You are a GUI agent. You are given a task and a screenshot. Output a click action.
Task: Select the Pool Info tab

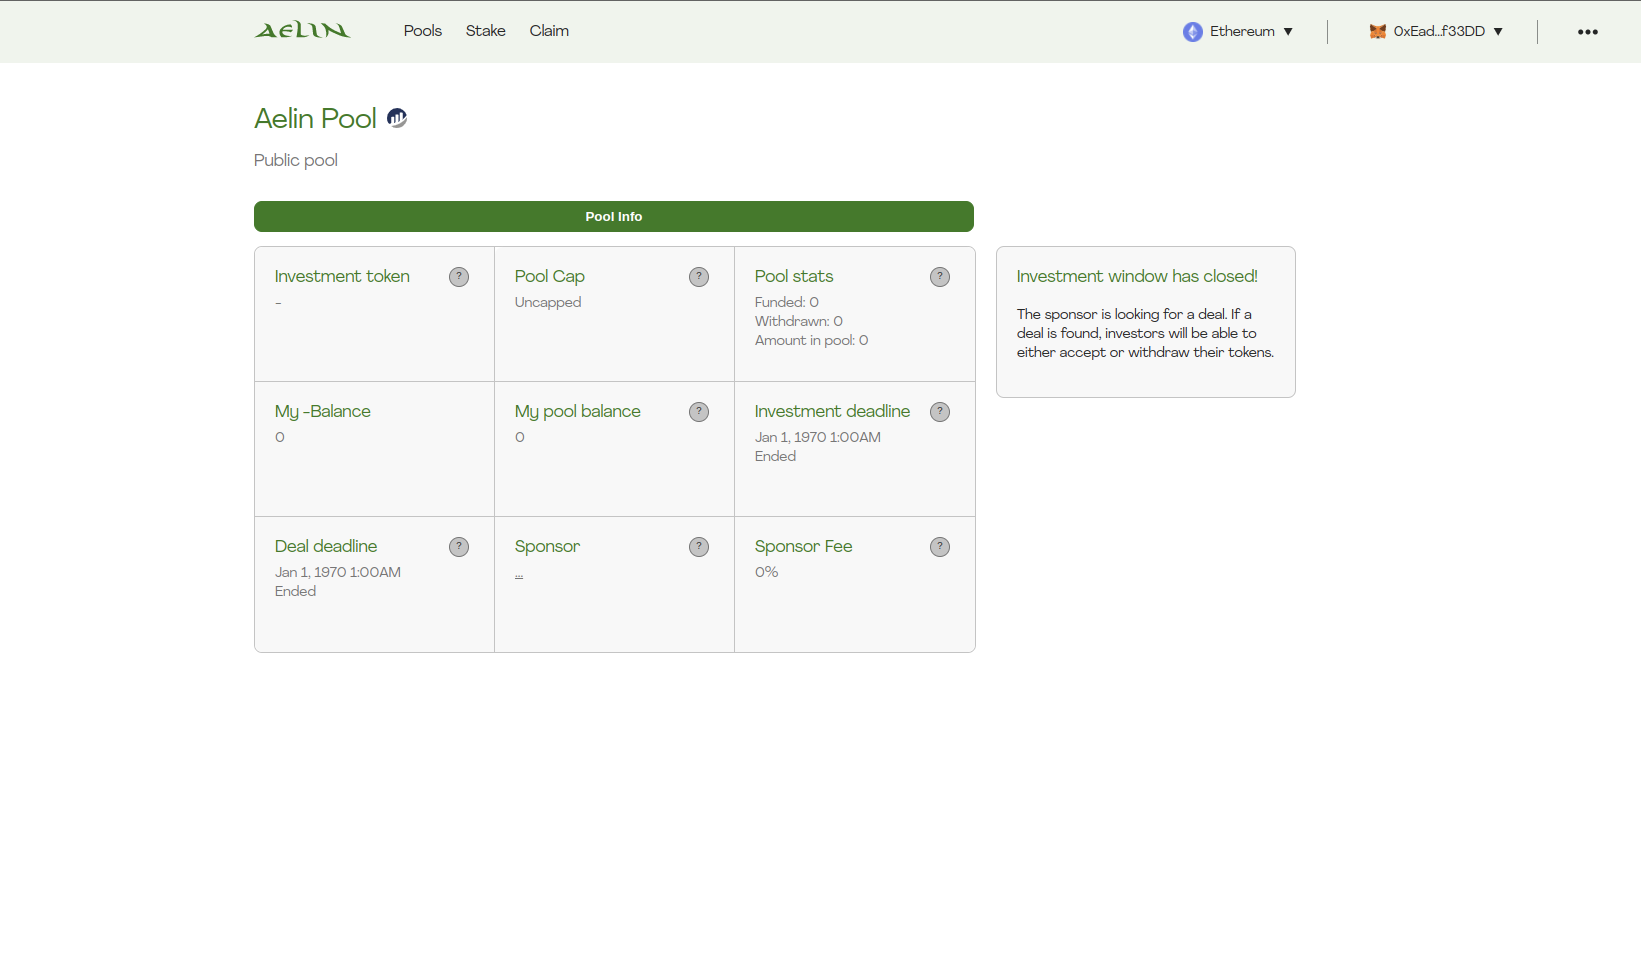[x=614, y=216]
